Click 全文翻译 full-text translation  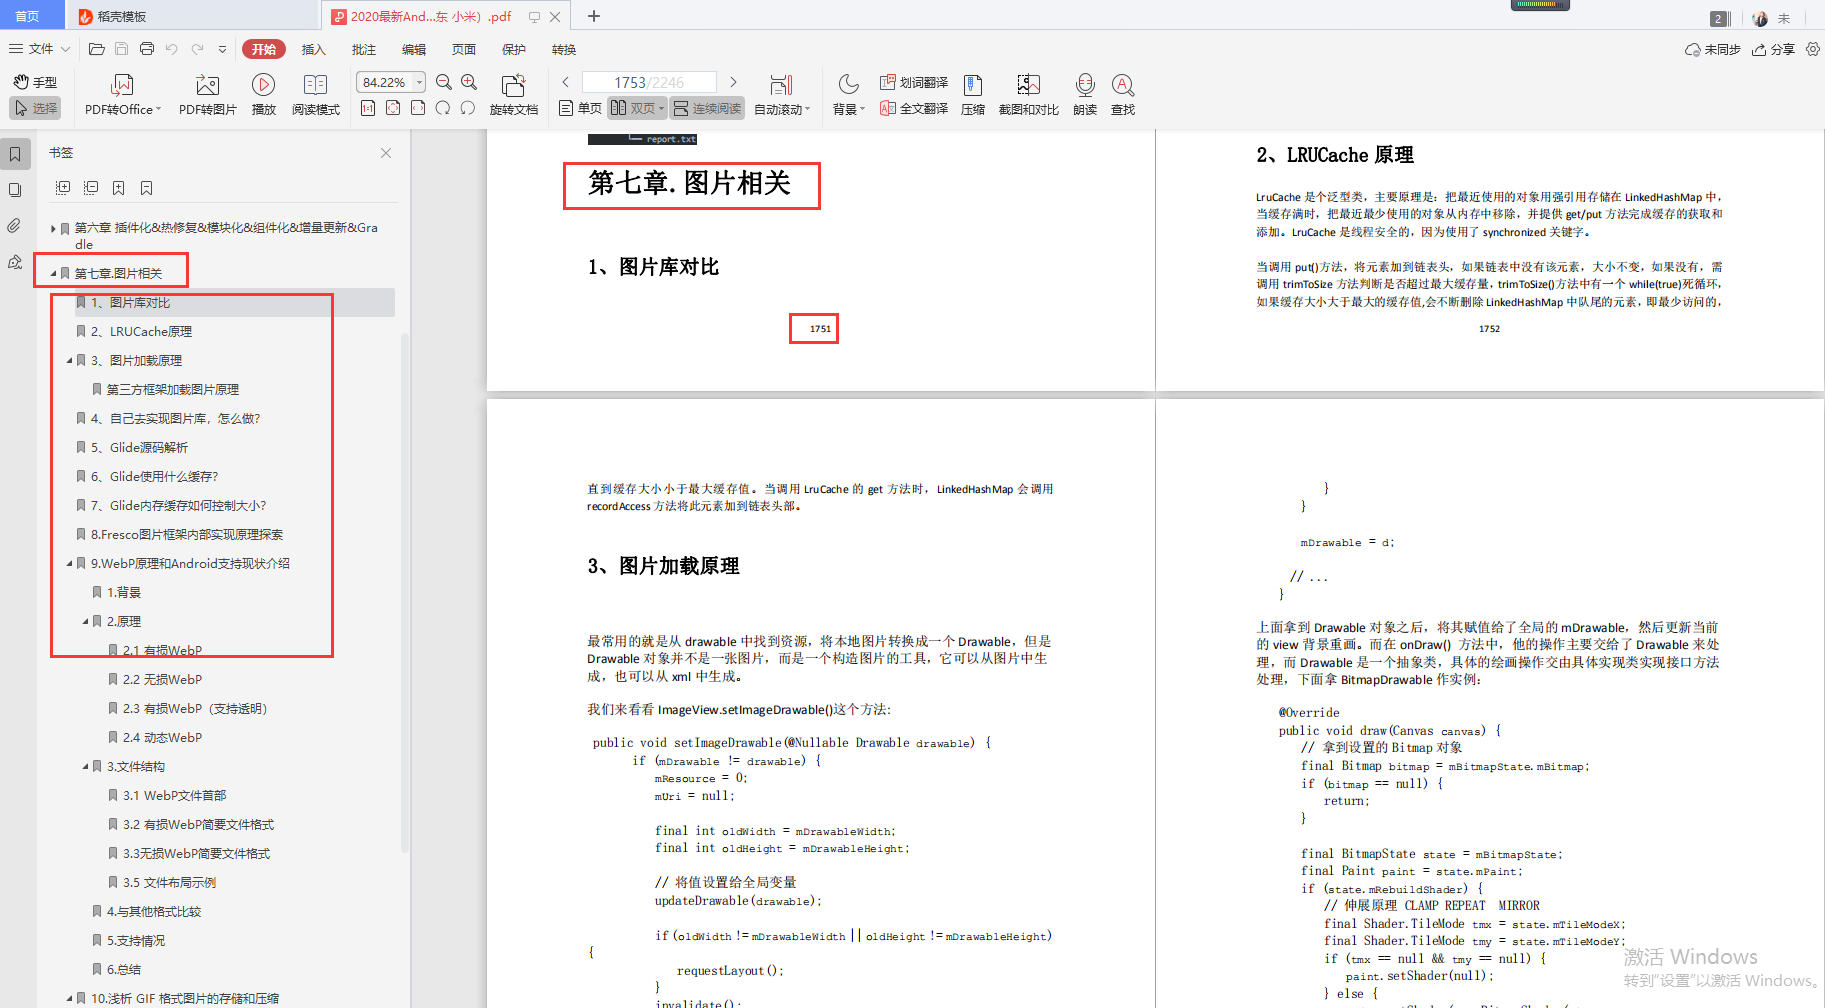(914, 108)
